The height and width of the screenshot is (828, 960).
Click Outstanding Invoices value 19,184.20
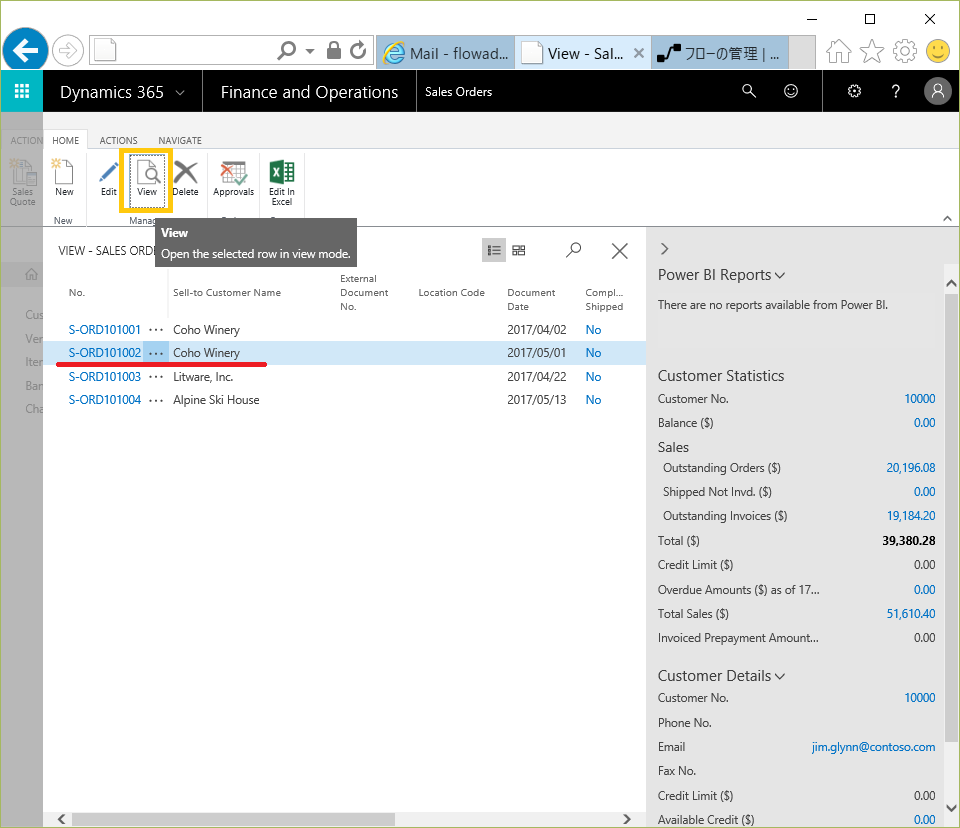tap(910, 516)
